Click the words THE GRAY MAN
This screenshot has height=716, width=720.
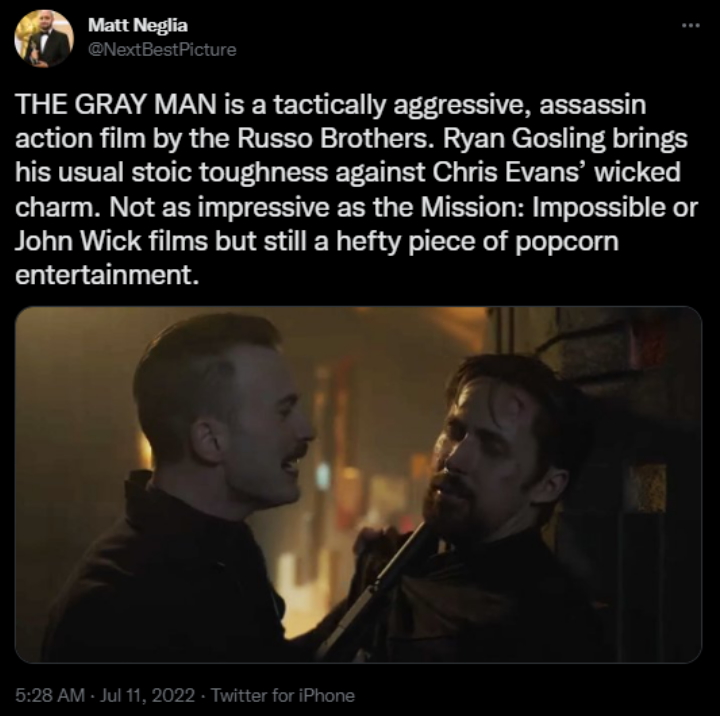point(116,105)
